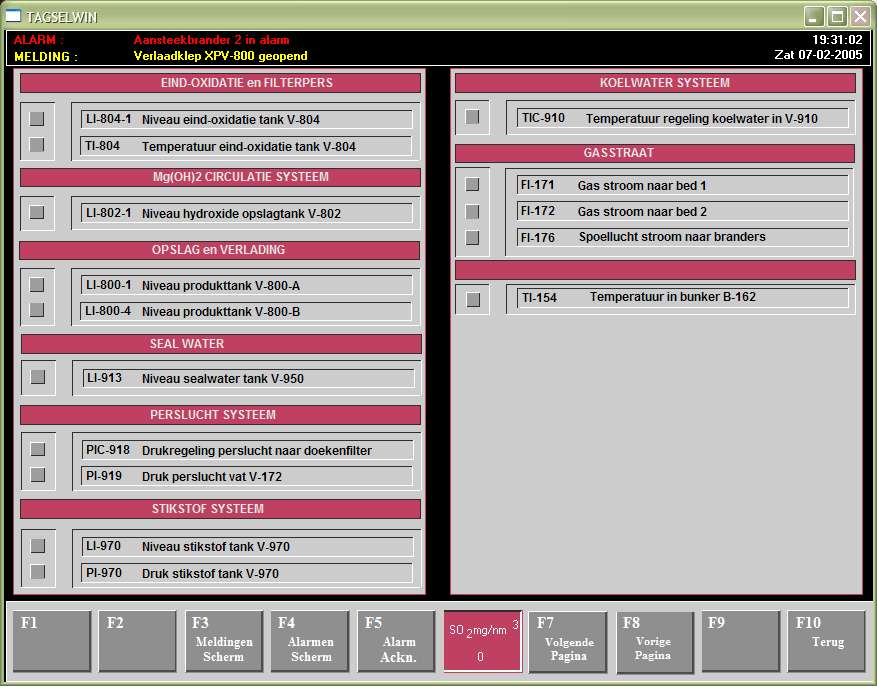Enable the PIC-918 perslucht checkbox
The image size is (877, 686).
coord(38,449)
